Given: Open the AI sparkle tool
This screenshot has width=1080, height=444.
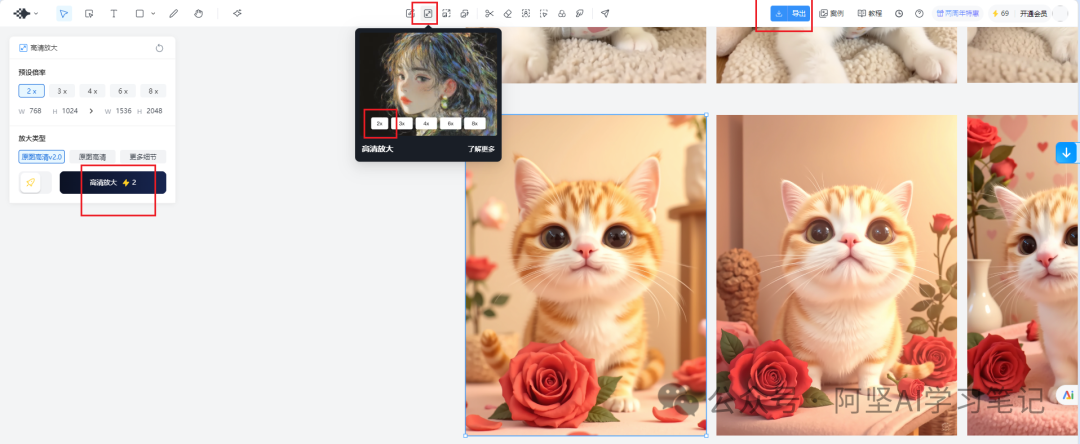Looking at the screenshot, I should (x=237, y=13).
